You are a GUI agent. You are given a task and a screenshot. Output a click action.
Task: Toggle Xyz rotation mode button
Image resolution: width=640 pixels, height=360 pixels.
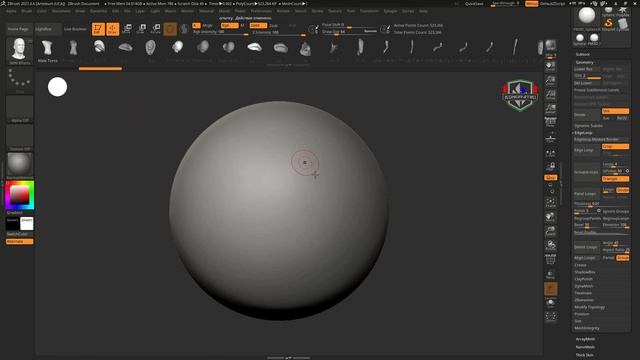[x=551, y=178]
